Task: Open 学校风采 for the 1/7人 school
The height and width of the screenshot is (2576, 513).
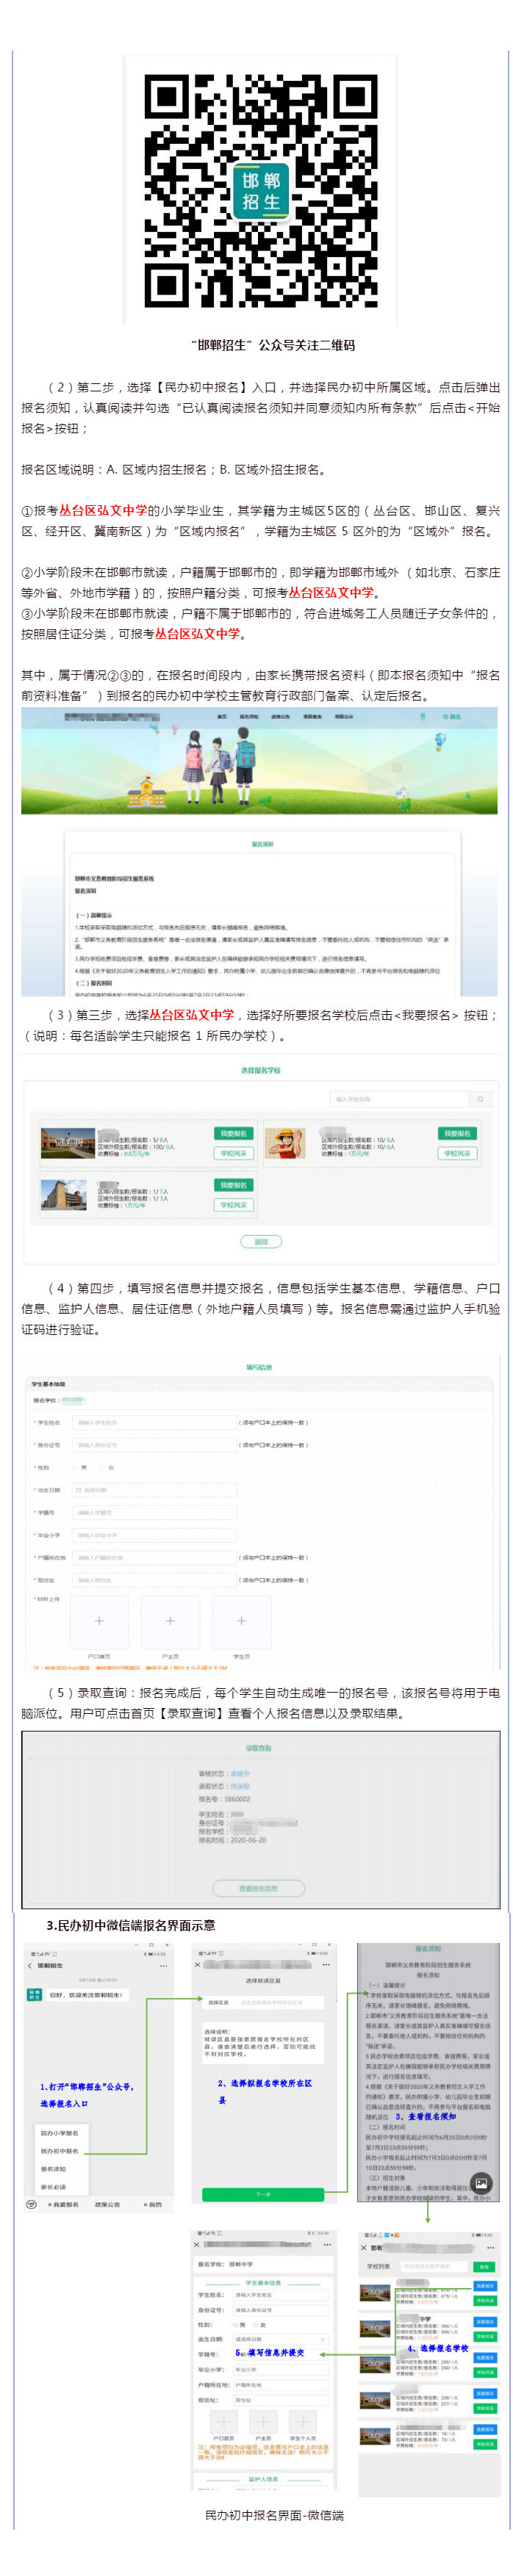Action: tap(233, 1205)
